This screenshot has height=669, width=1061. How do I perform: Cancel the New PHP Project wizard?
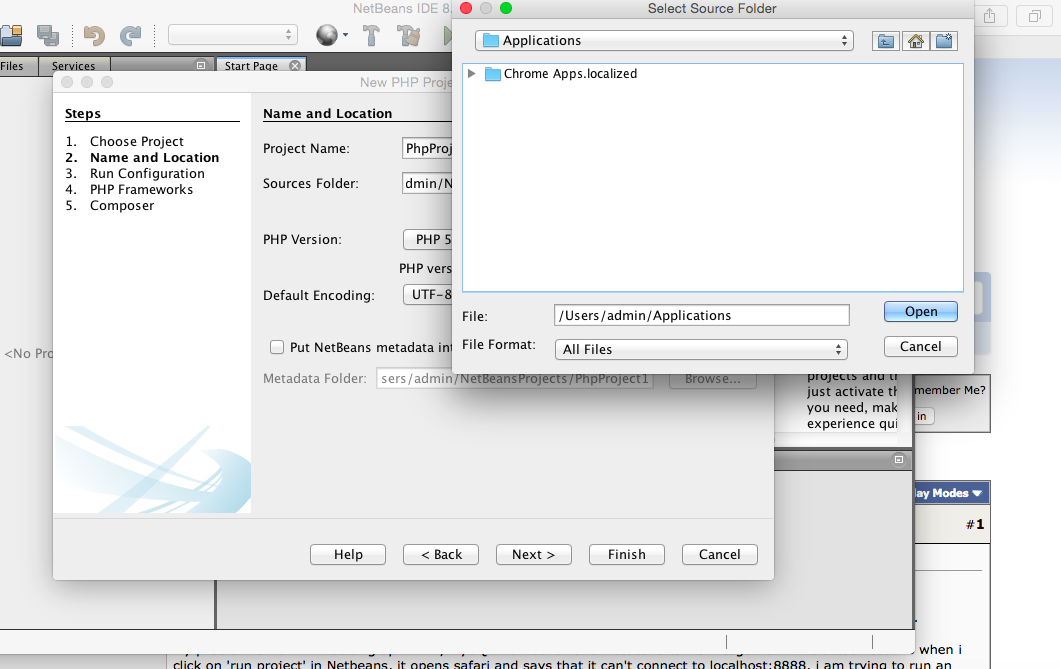pyautogui.click(x=719, y=555)
